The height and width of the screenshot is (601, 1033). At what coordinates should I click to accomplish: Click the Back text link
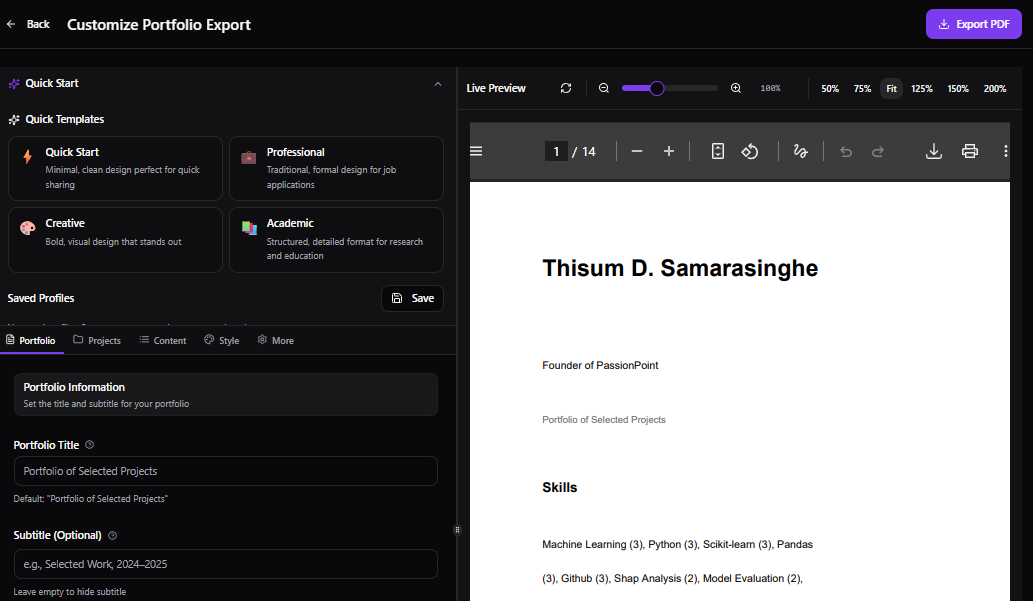(x=38, y=24)
